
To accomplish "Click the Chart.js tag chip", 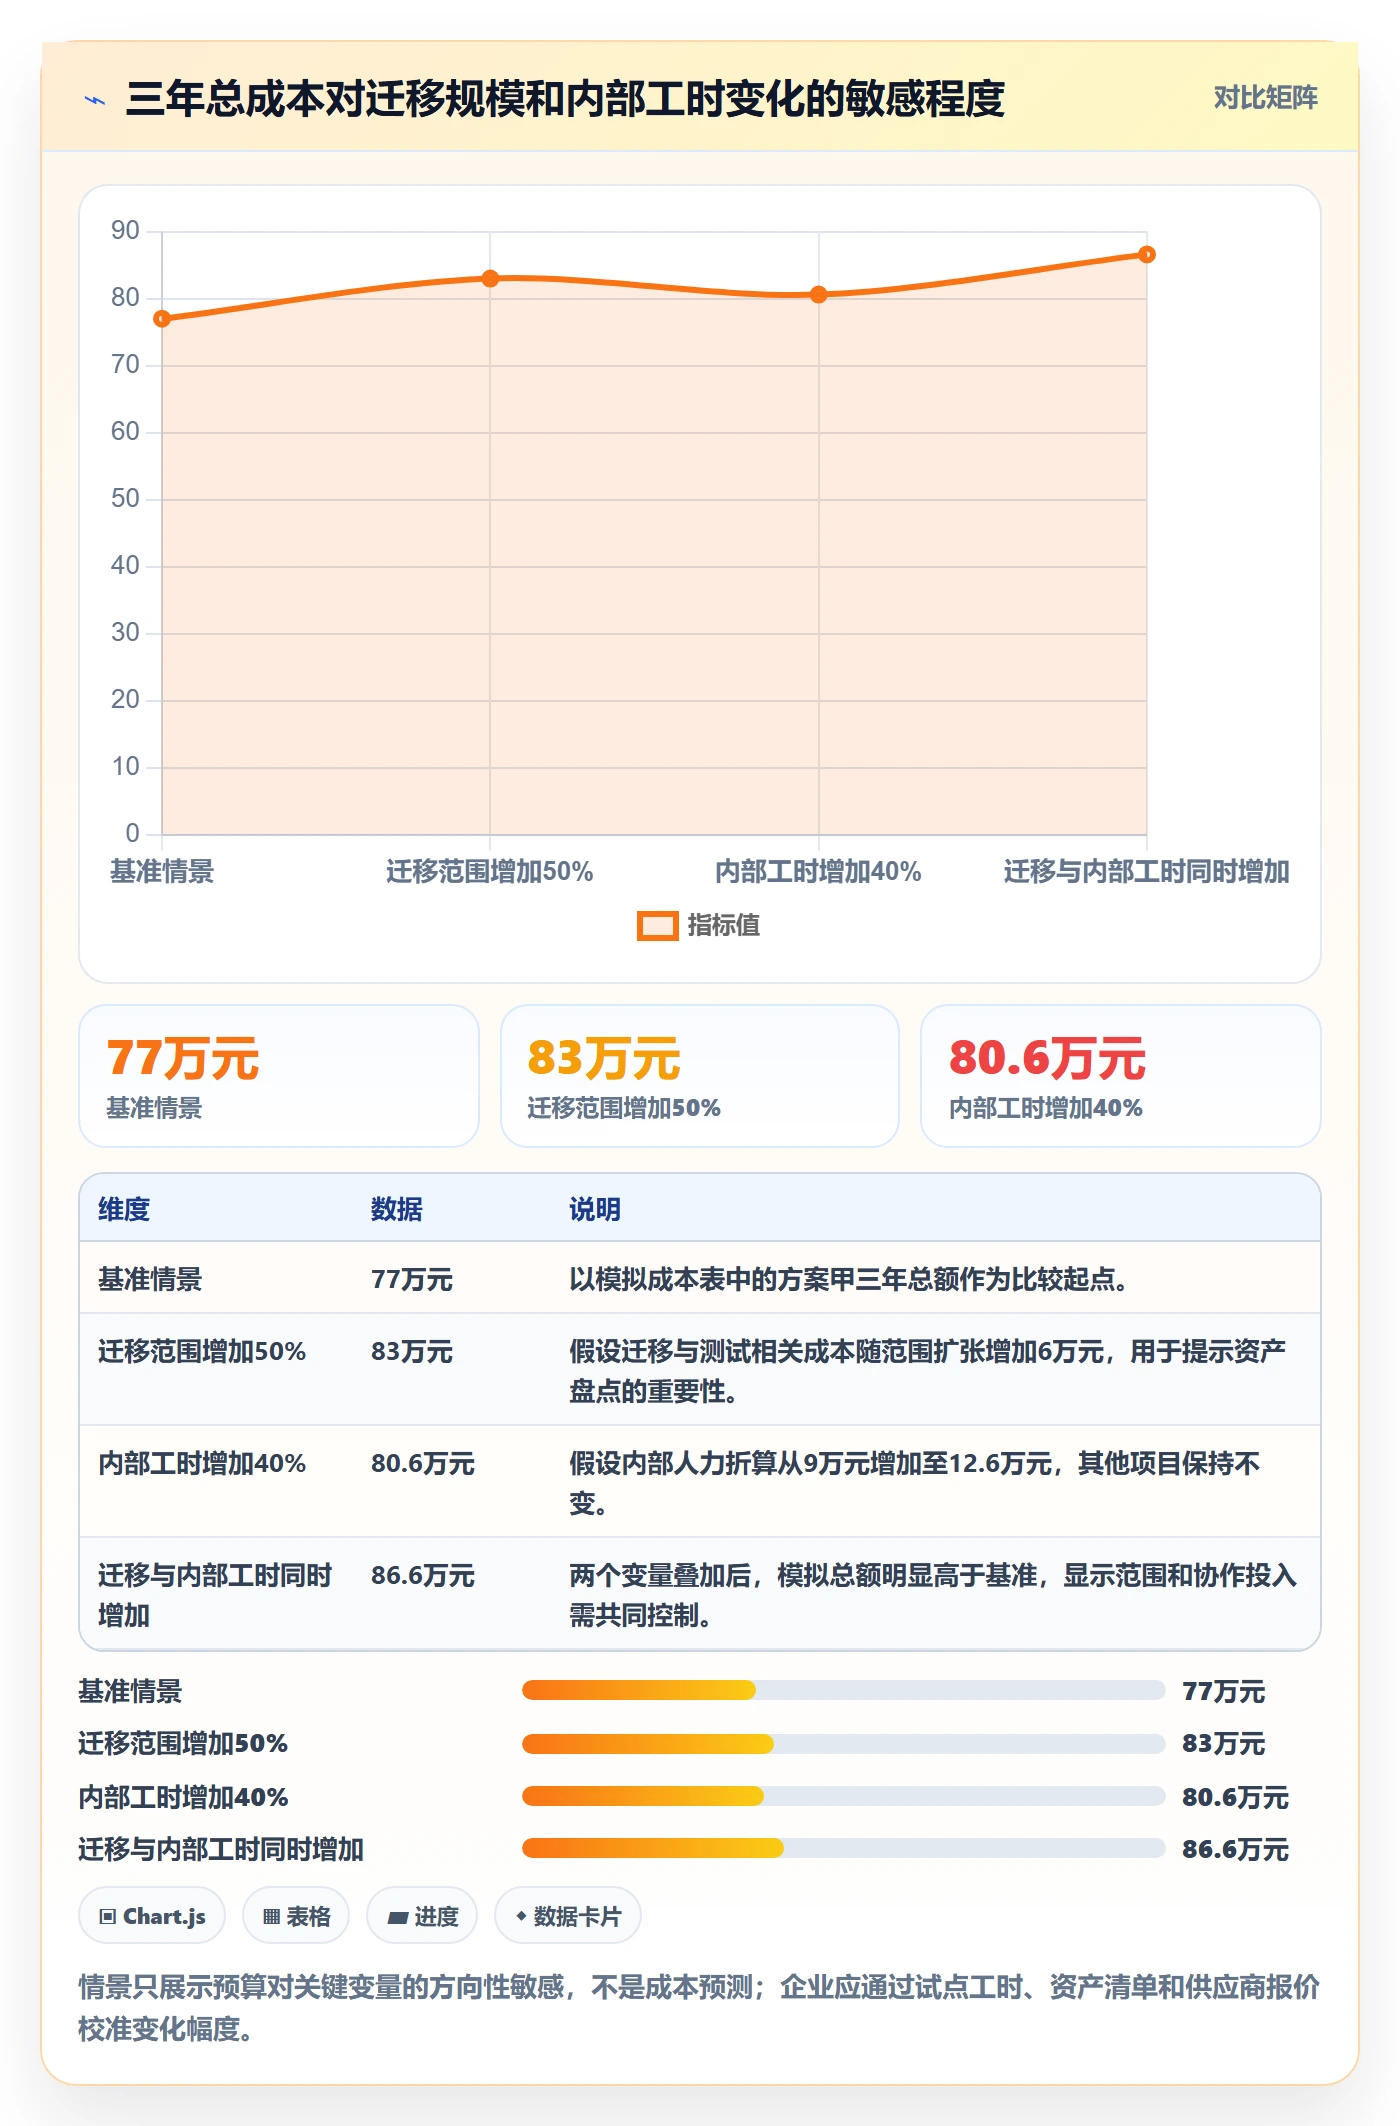I will tap(152, 1916).
